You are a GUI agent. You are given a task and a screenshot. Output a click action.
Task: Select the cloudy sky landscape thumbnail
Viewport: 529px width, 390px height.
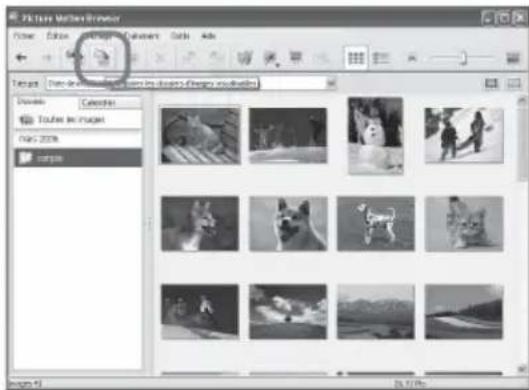tap(288, 312)
